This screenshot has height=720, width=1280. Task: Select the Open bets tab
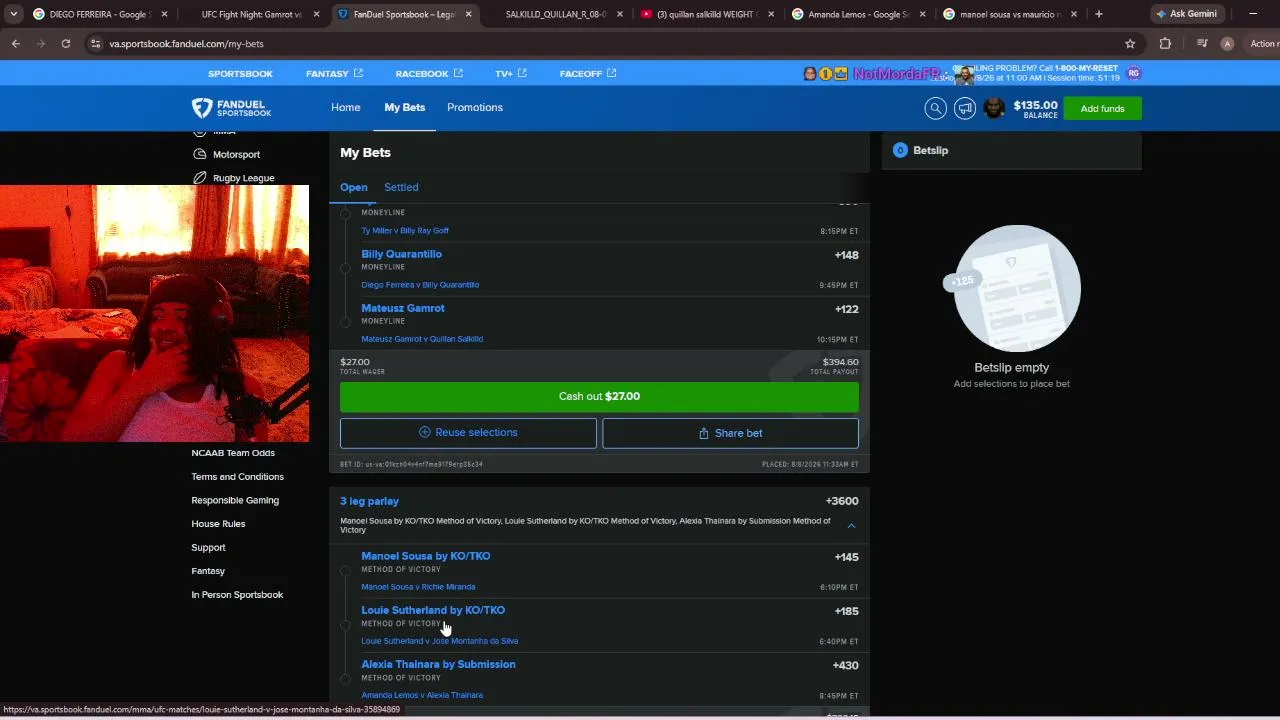tap(354, 187)
